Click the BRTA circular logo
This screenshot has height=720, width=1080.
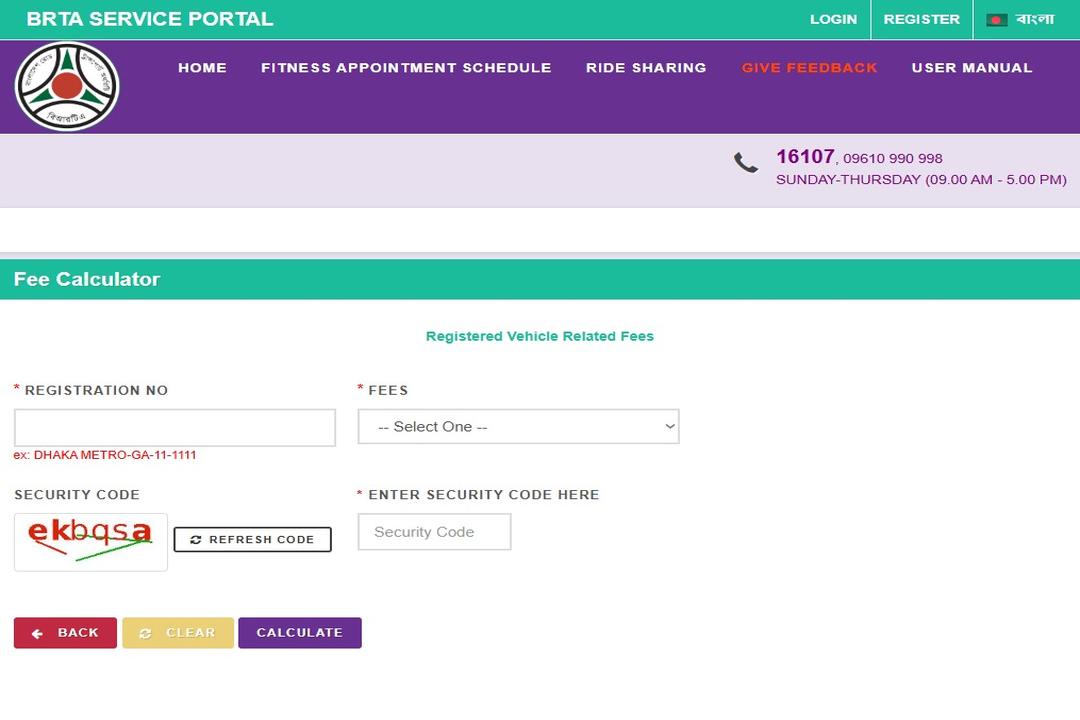(x=67, y=86)
